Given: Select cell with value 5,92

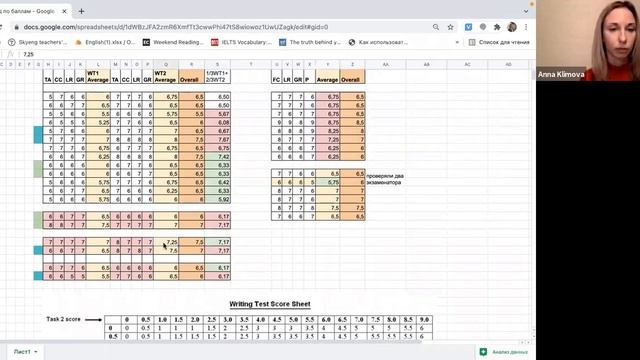Looking at the screenshot, I should tap(217, 199).
